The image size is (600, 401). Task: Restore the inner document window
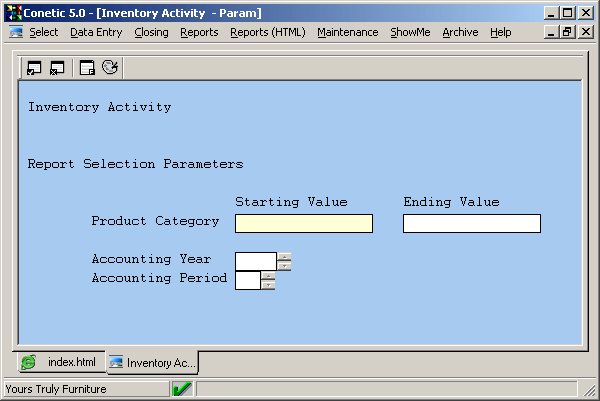567,32
